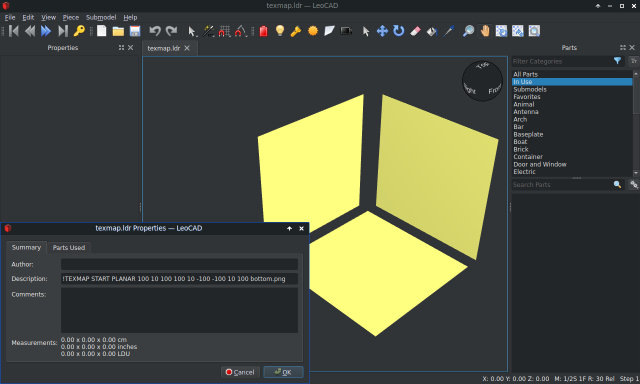Select the All Parts category
This screenshot has height=384, width=640.
tap(572, 74)
